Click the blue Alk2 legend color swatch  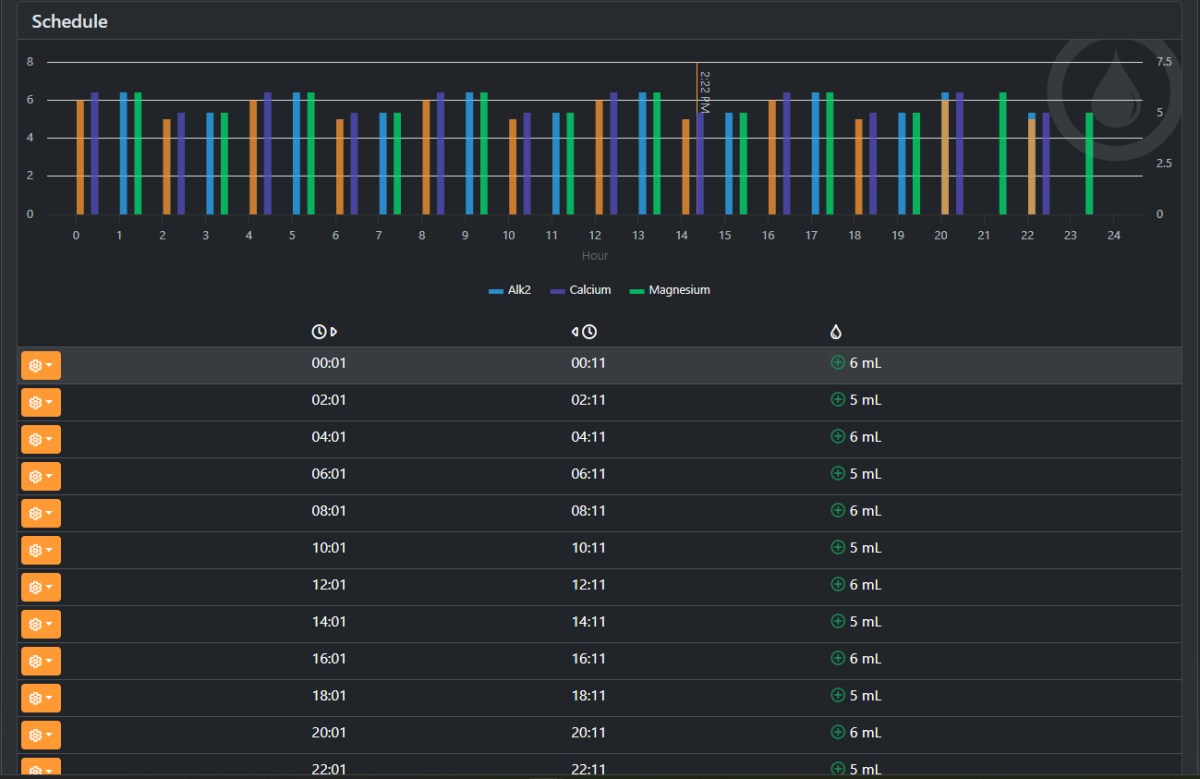pos(495,291)
